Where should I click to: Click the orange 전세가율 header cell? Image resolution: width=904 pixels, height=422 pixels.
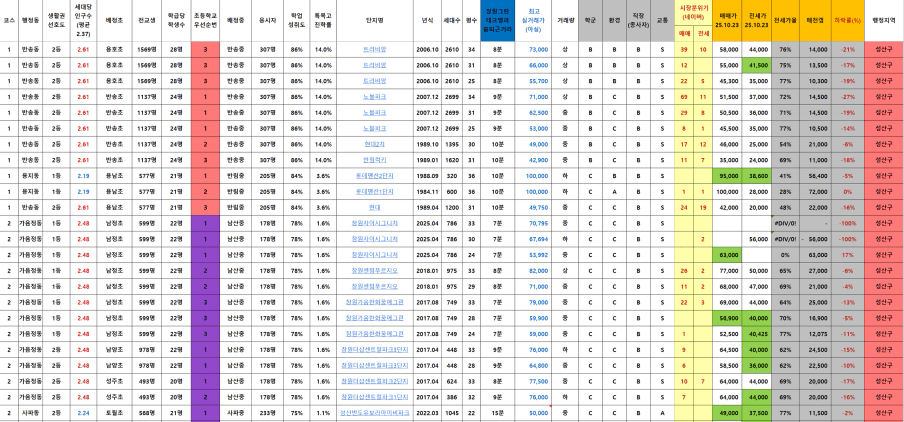pyautogui.click(x=785, y=19)
